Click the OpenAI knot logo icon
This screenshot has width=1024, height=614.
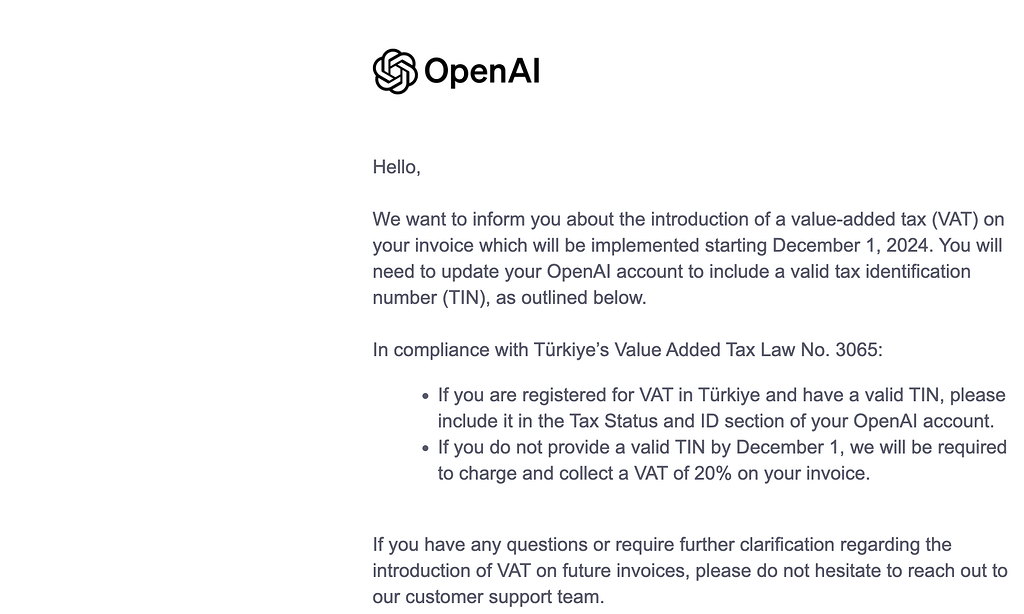(394, 71)
